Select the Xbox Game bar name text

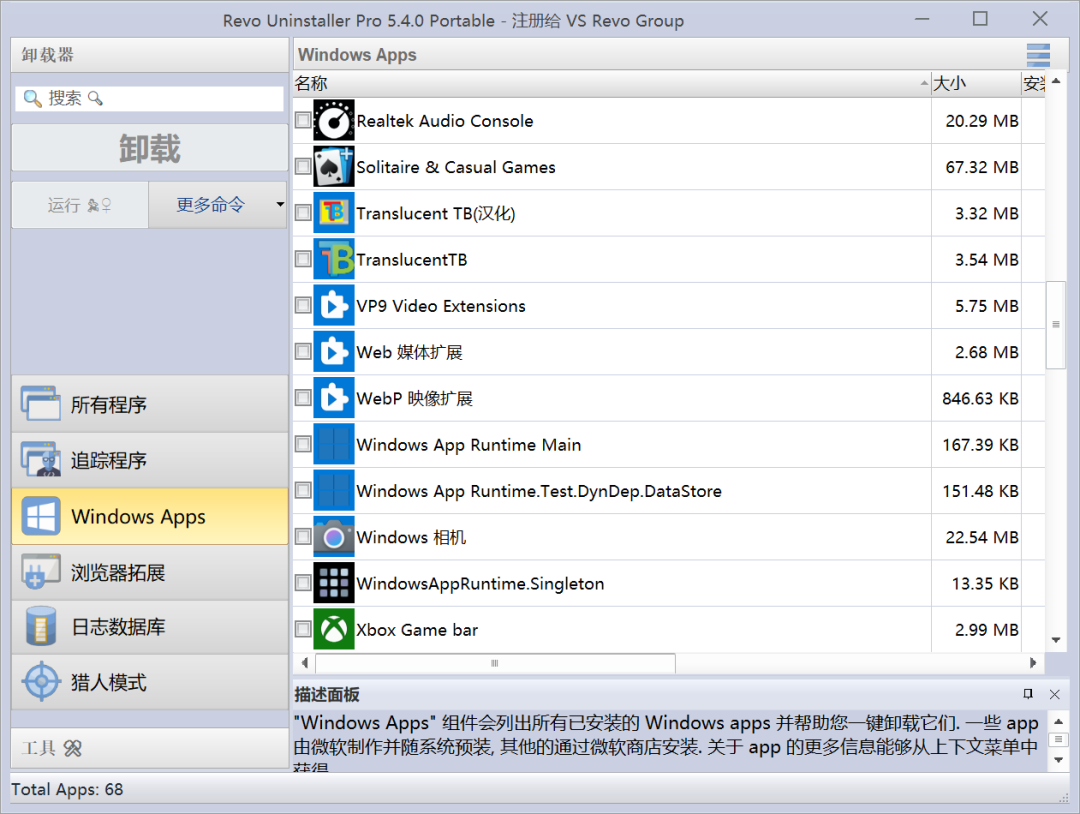pos(417,630)
